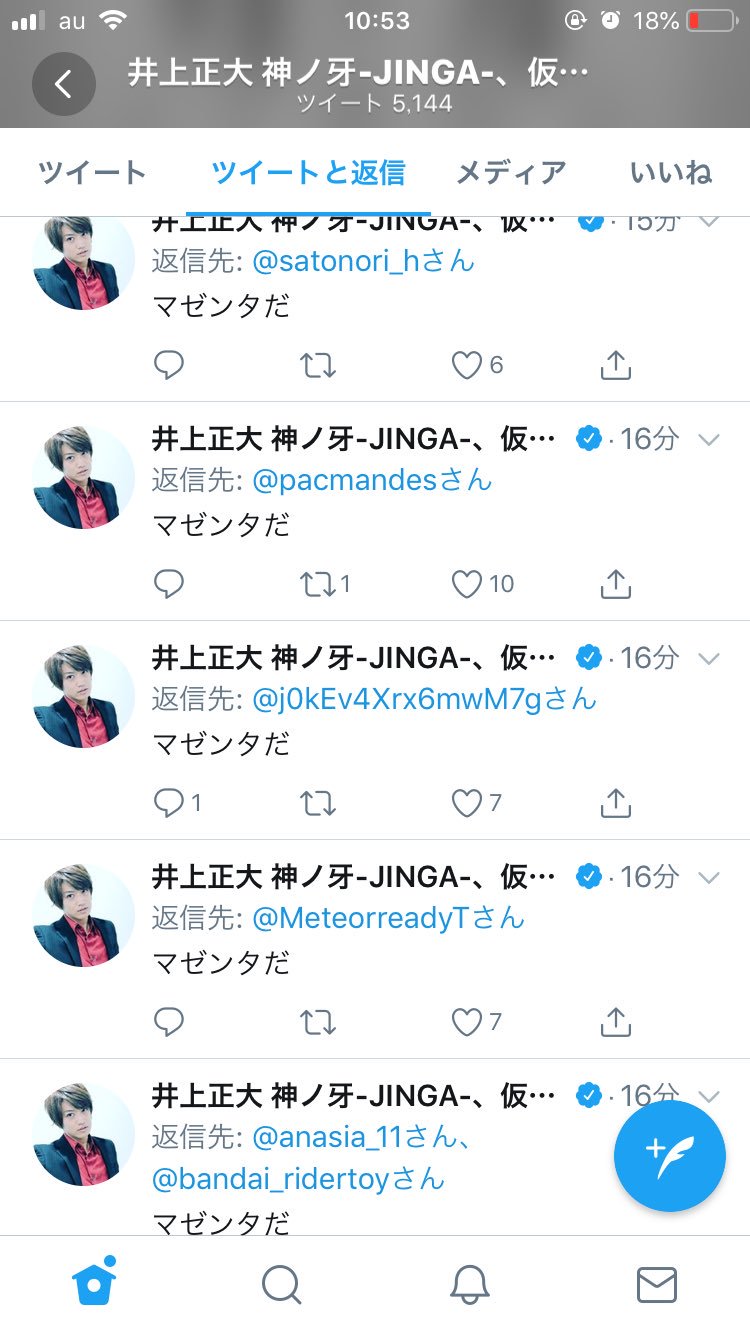Tap the back arrow button

coord(63,84)
